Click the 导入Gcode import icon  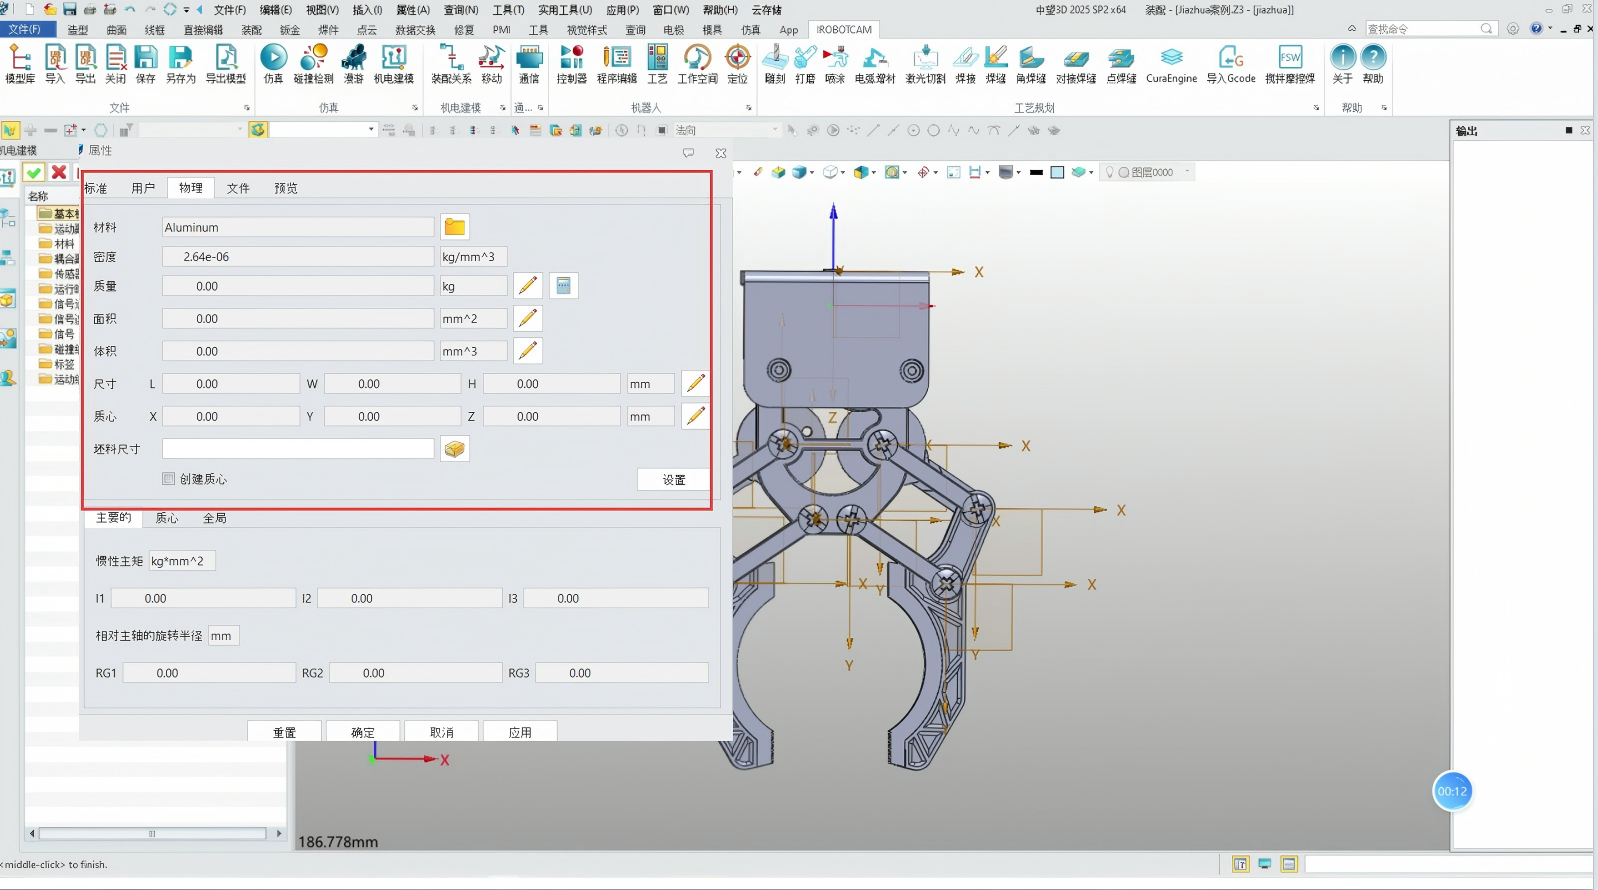[x=1230, y=58]
